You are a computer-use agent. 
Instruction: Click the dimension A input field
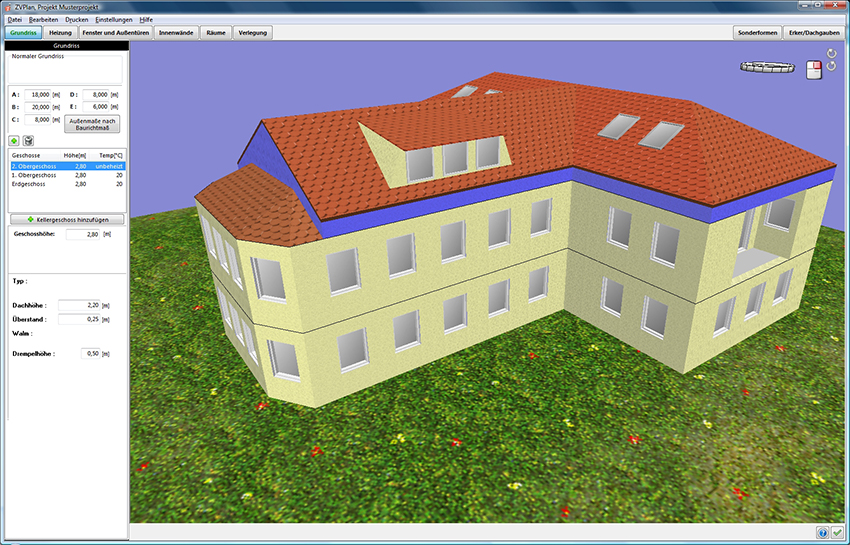click(37, 94)
